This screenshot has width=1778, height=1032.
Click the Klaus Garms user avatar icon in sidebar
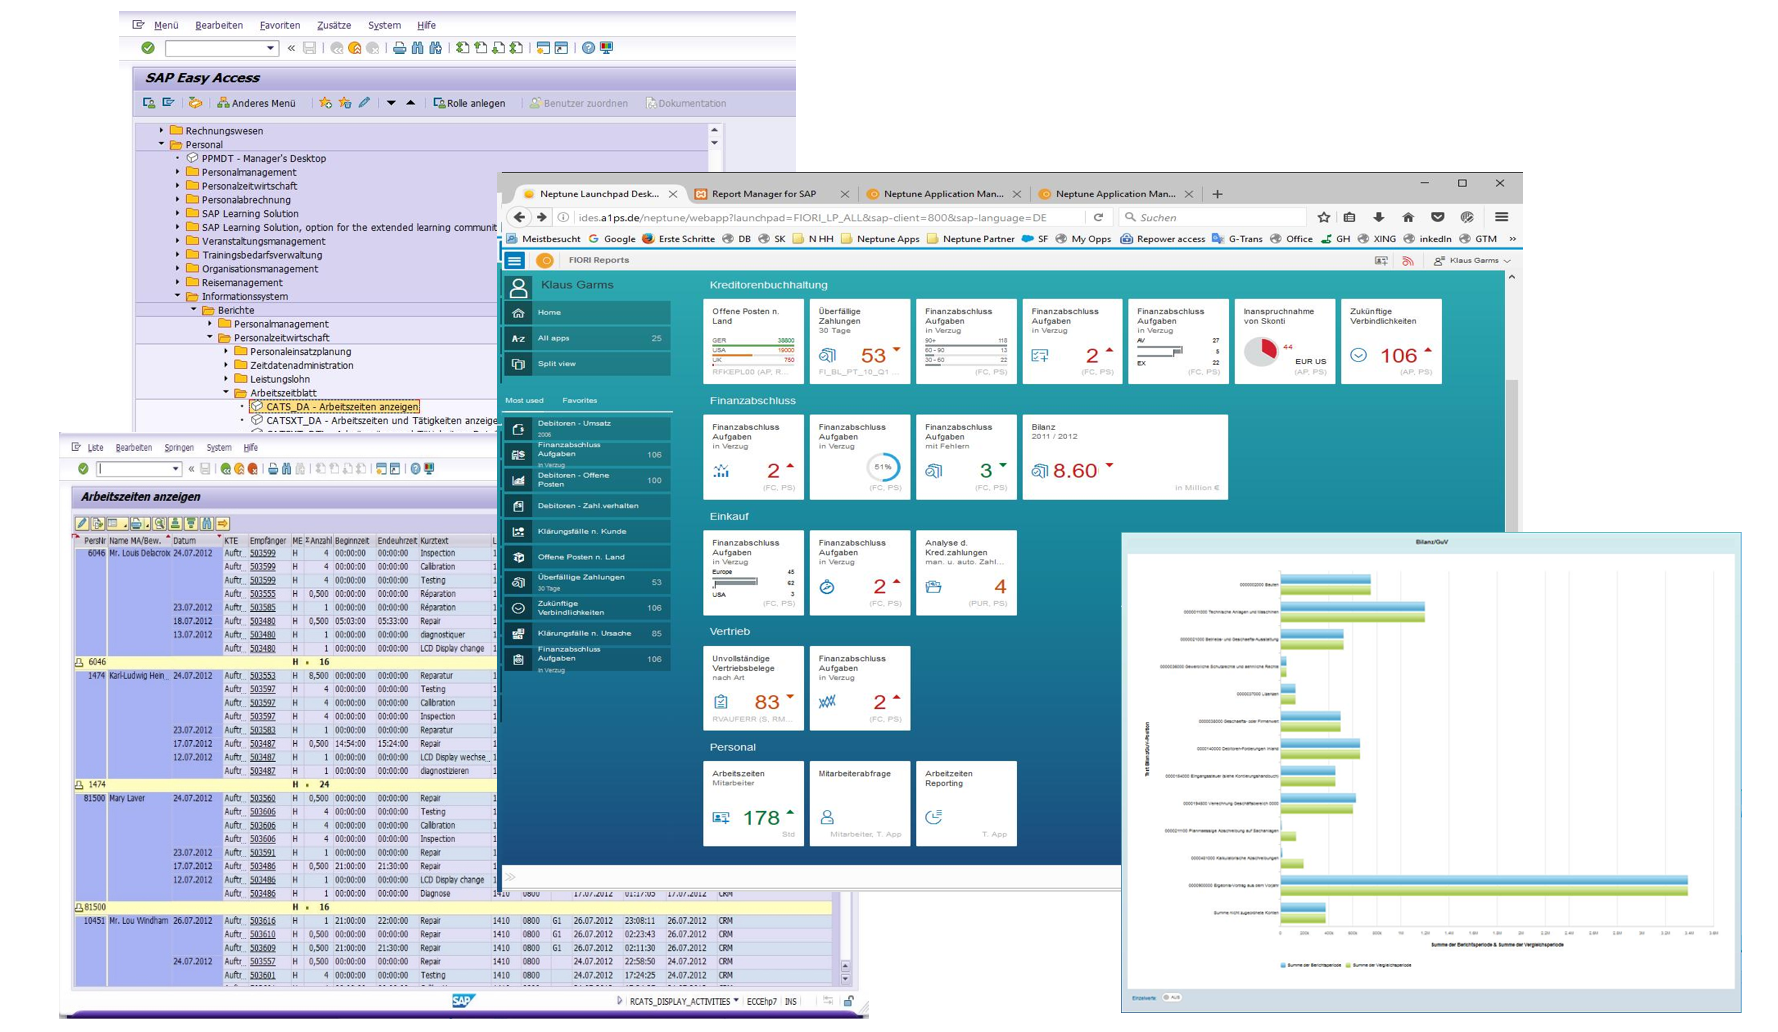click(x=518, y=288)
